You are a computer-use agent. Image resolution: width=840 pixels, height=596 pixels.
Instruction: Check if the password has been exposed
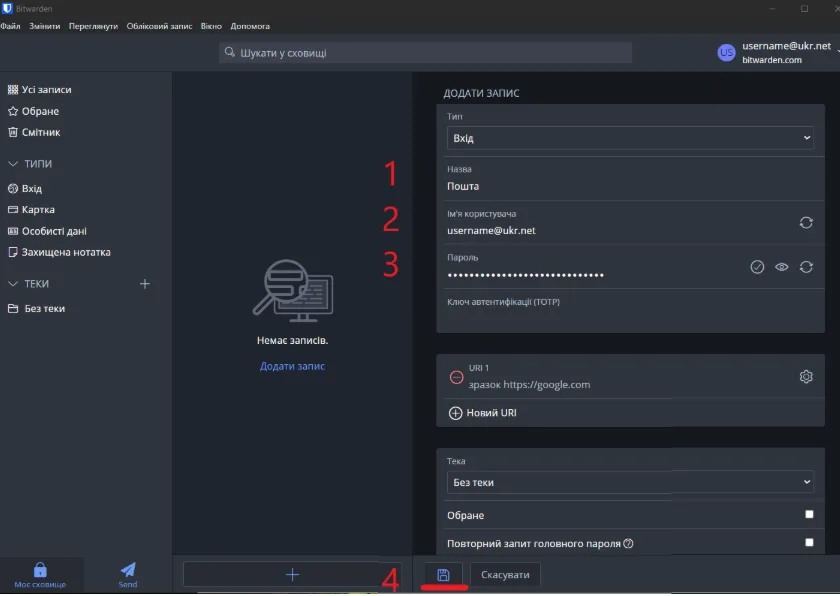point(757,267)
